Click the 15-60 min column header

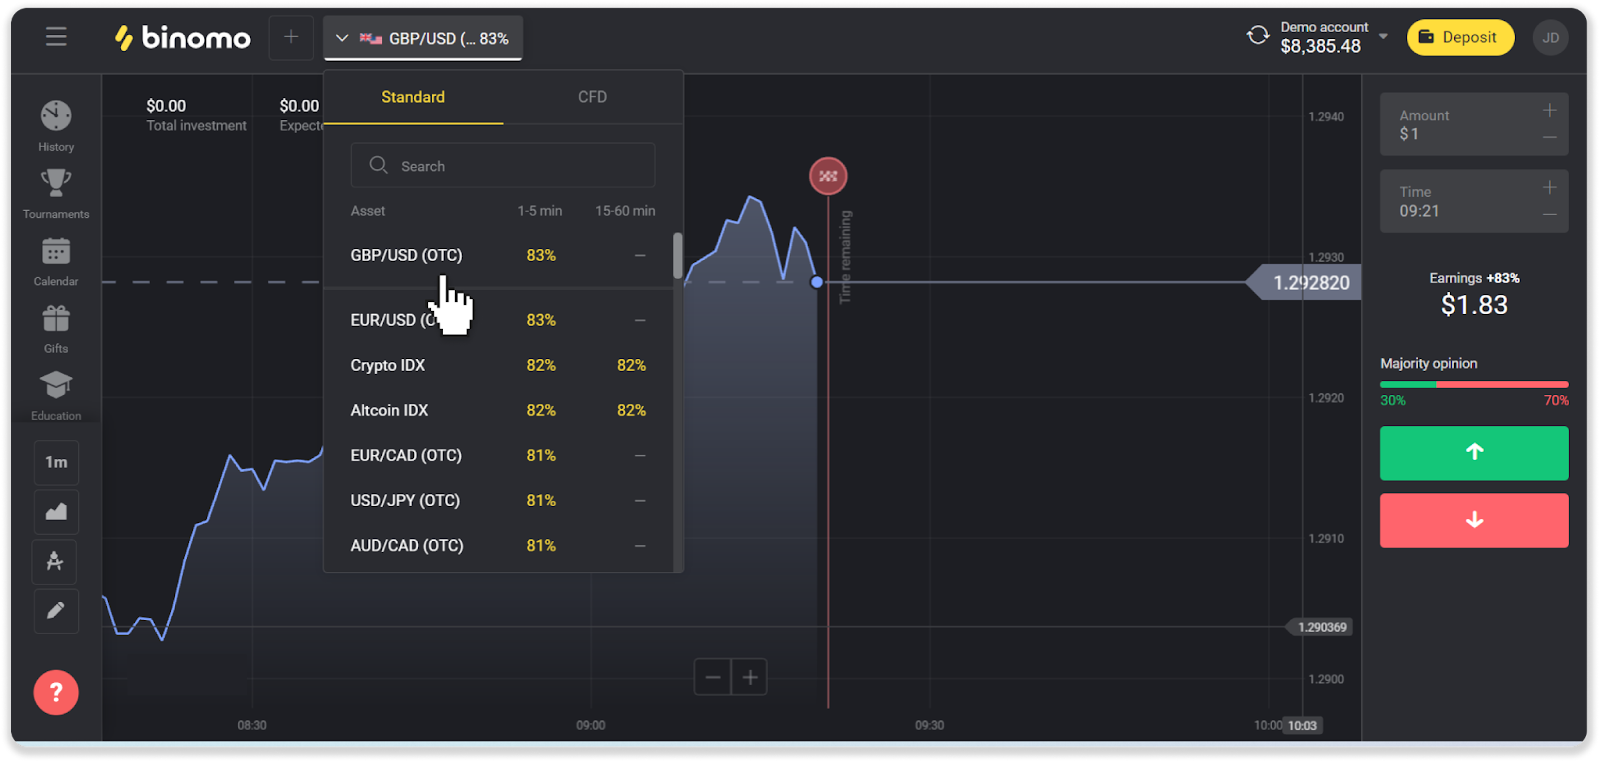pos(625,211)
